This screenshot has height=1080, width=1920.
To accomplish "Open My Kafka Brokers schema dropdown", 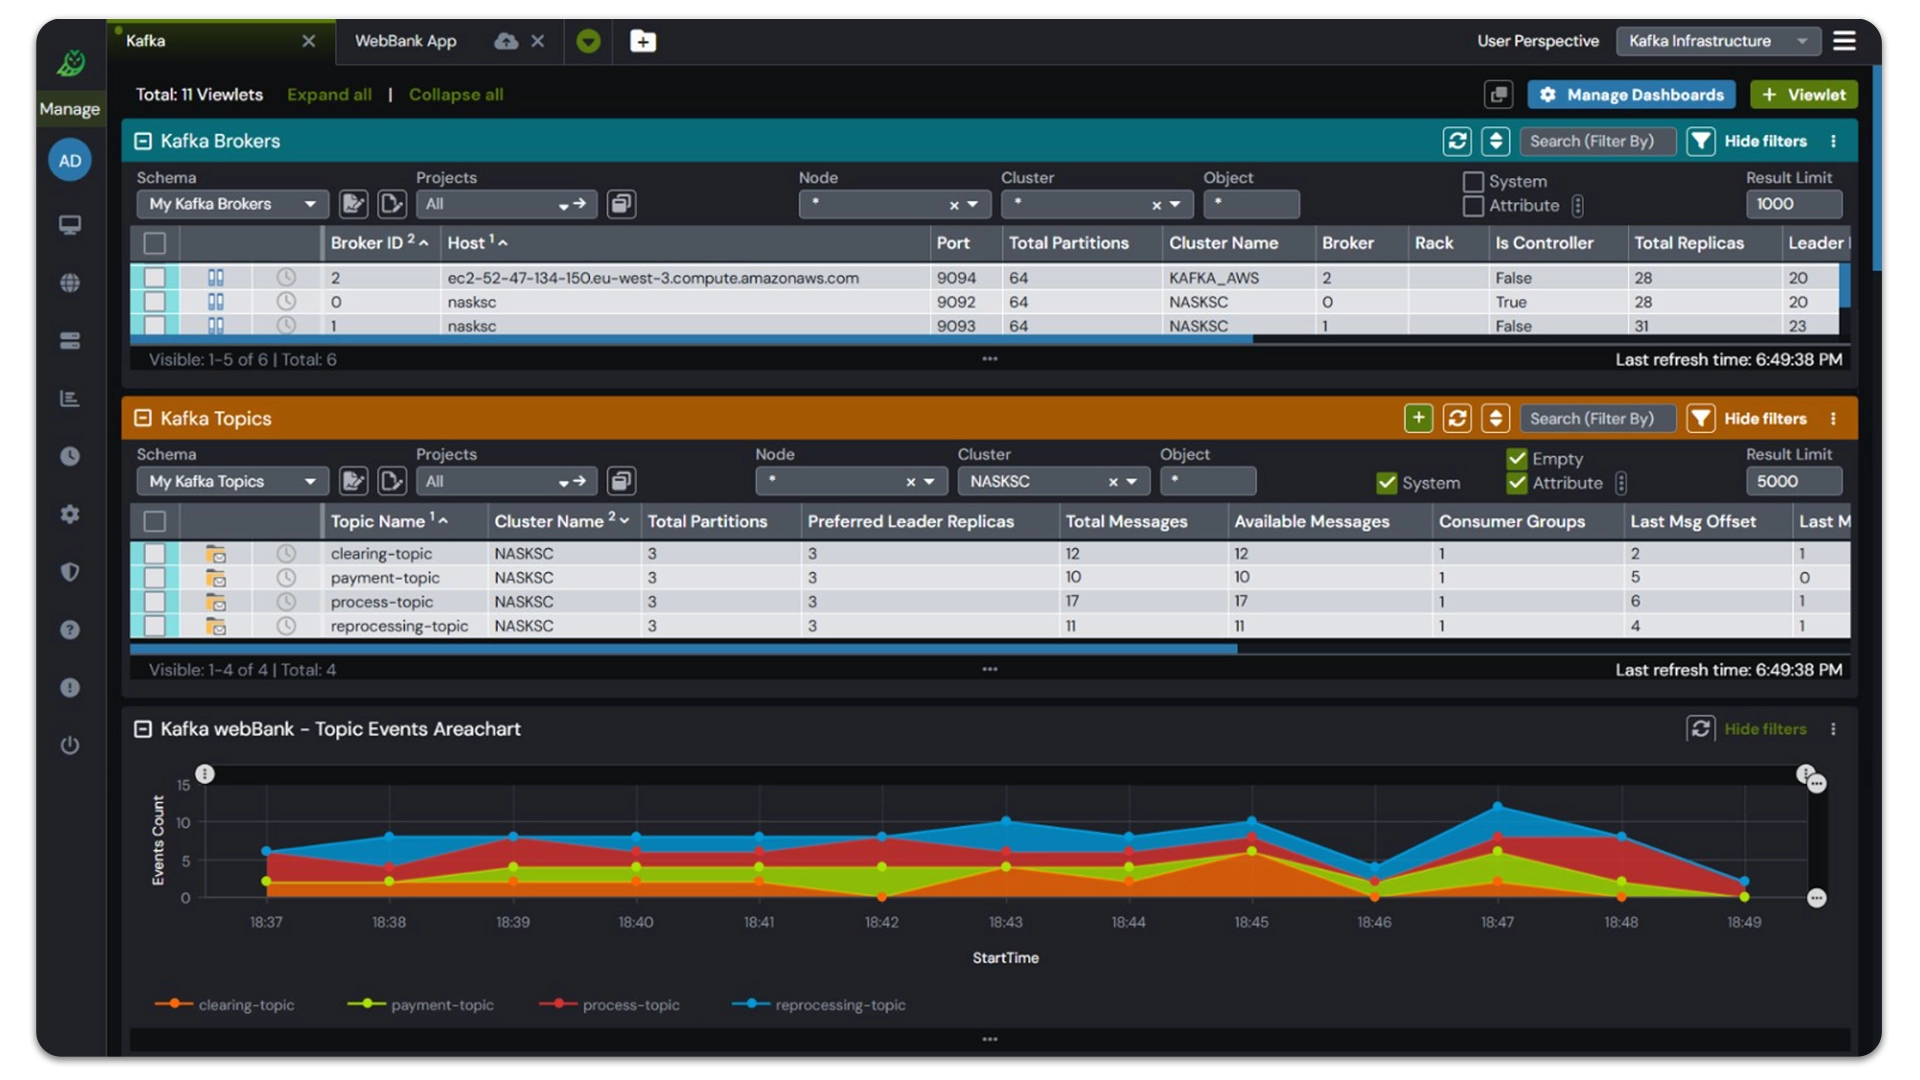I will 233,204.
